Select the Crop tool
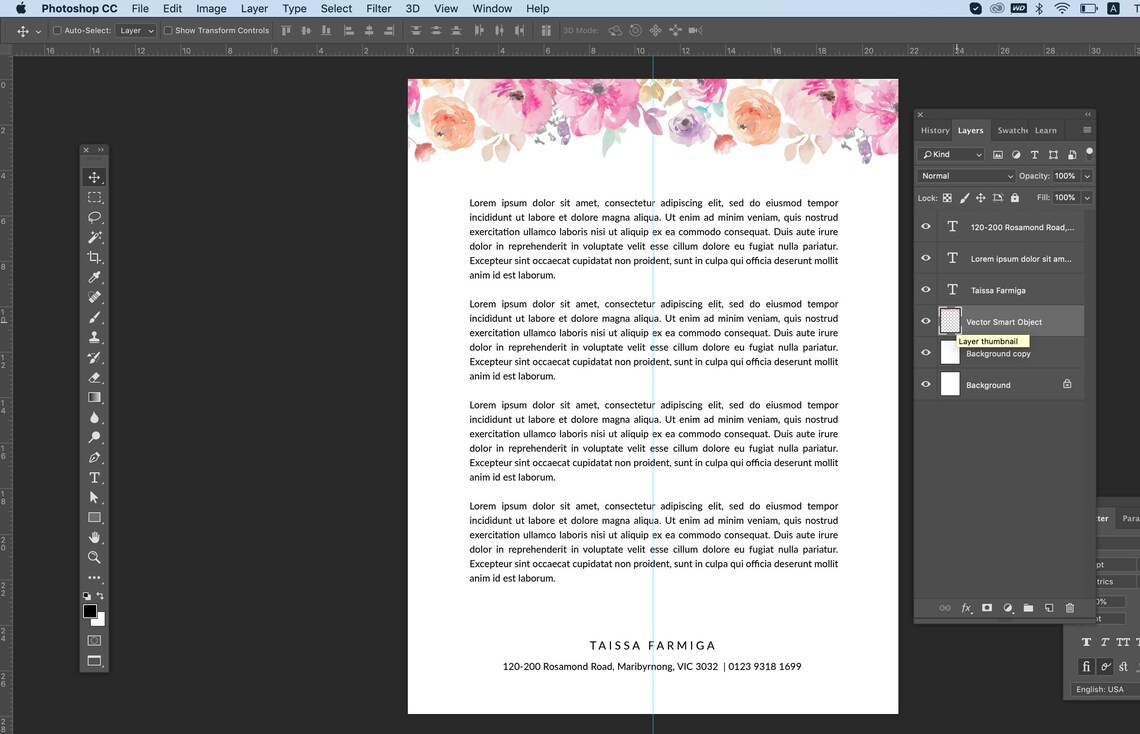Screen dimensions: 1140x734 [x=95, y=257]
